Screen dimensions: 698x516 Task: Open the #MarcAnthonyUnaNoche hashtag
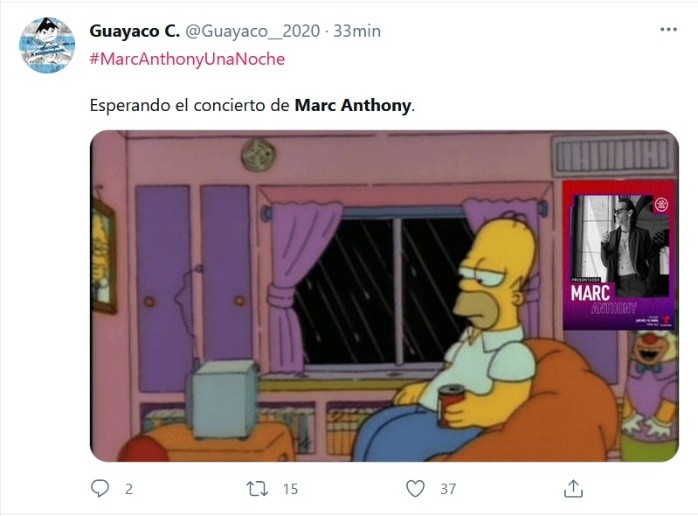click(187, 59)
